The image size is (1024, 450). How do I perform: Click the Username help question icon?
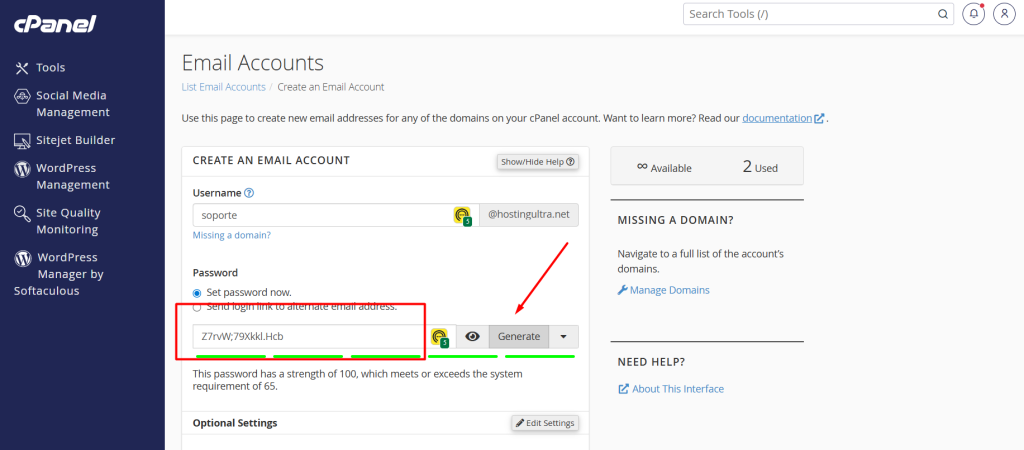[249, 193]
